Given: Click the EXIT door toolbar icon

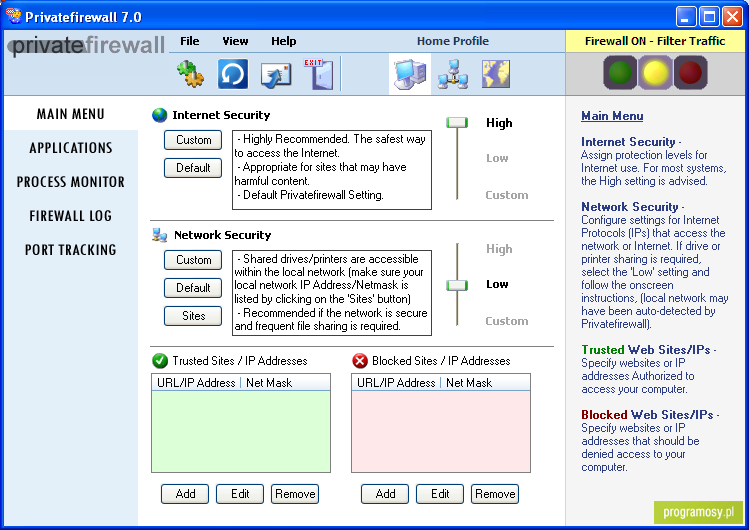Looking at the screenshot, I should click(x=319, y=74).
